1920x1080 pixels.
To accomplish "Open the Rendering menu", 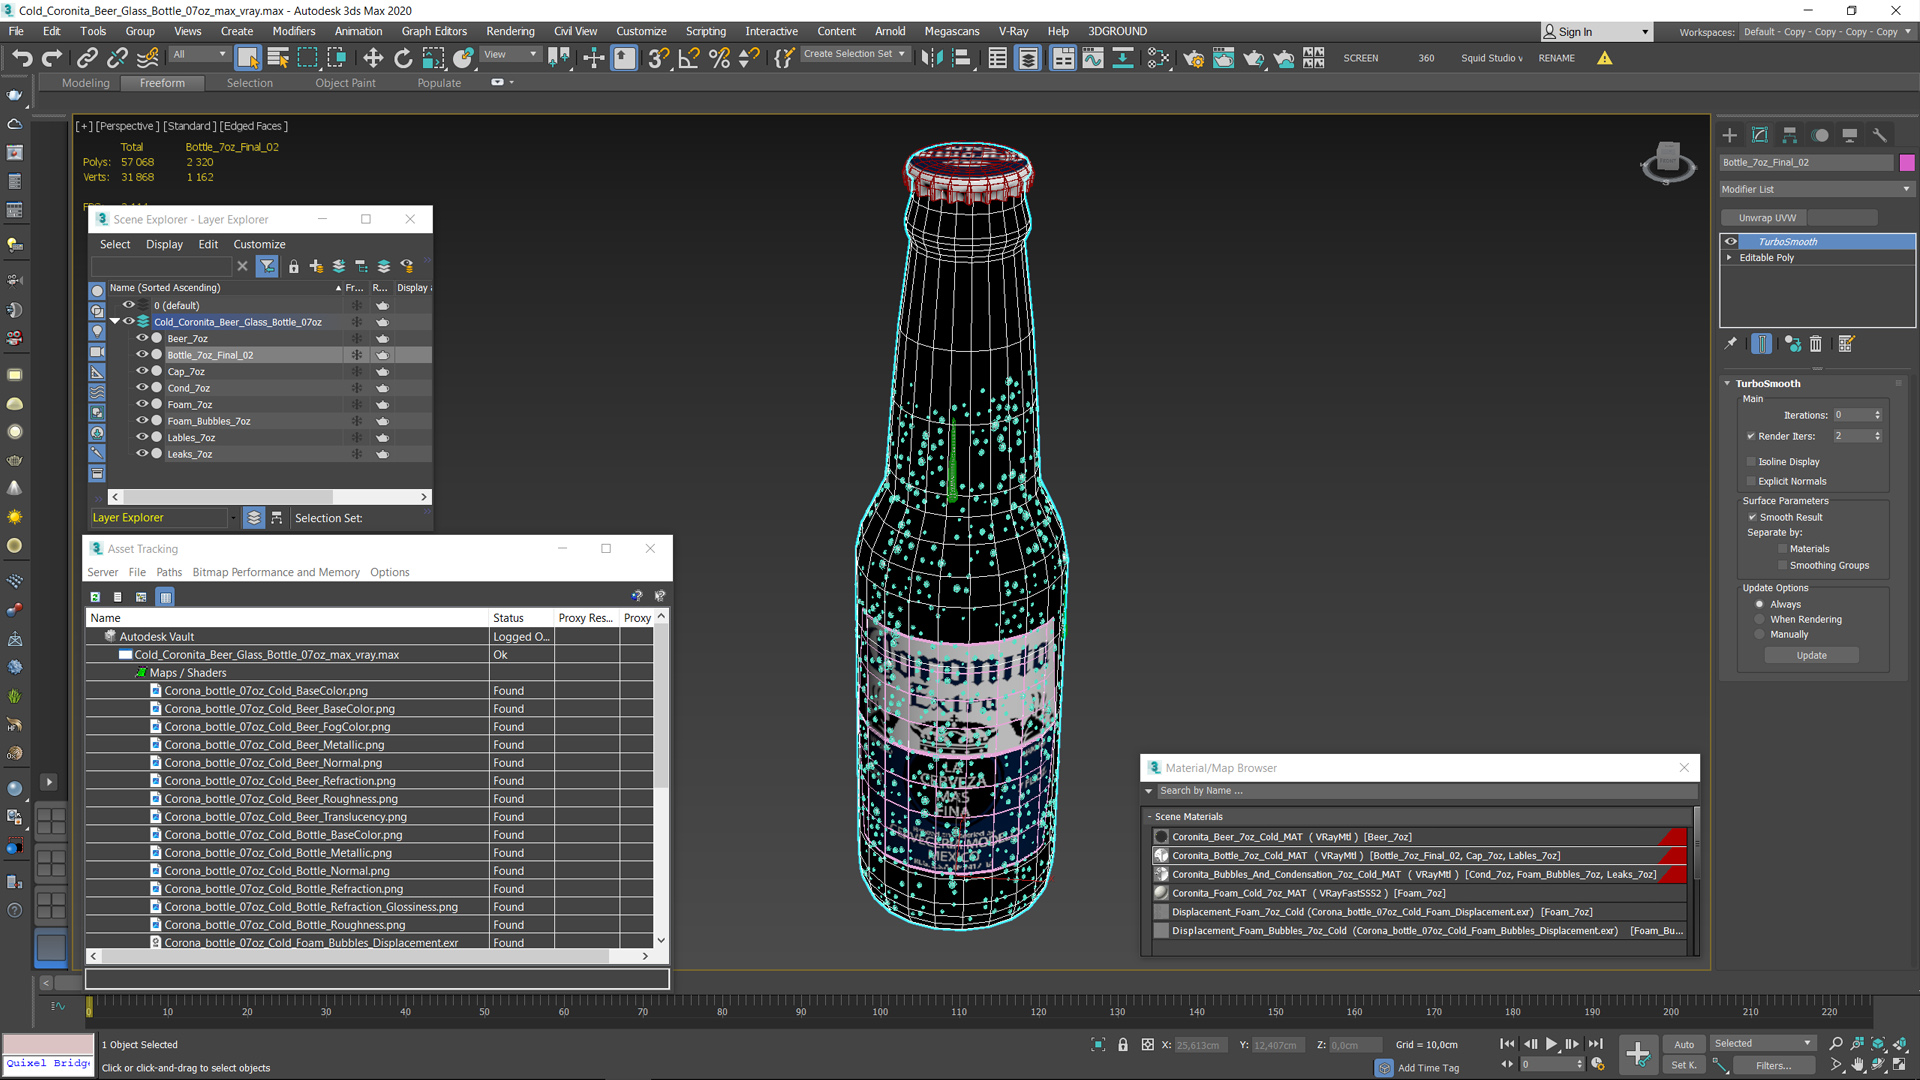I will (x=510, y=31).
